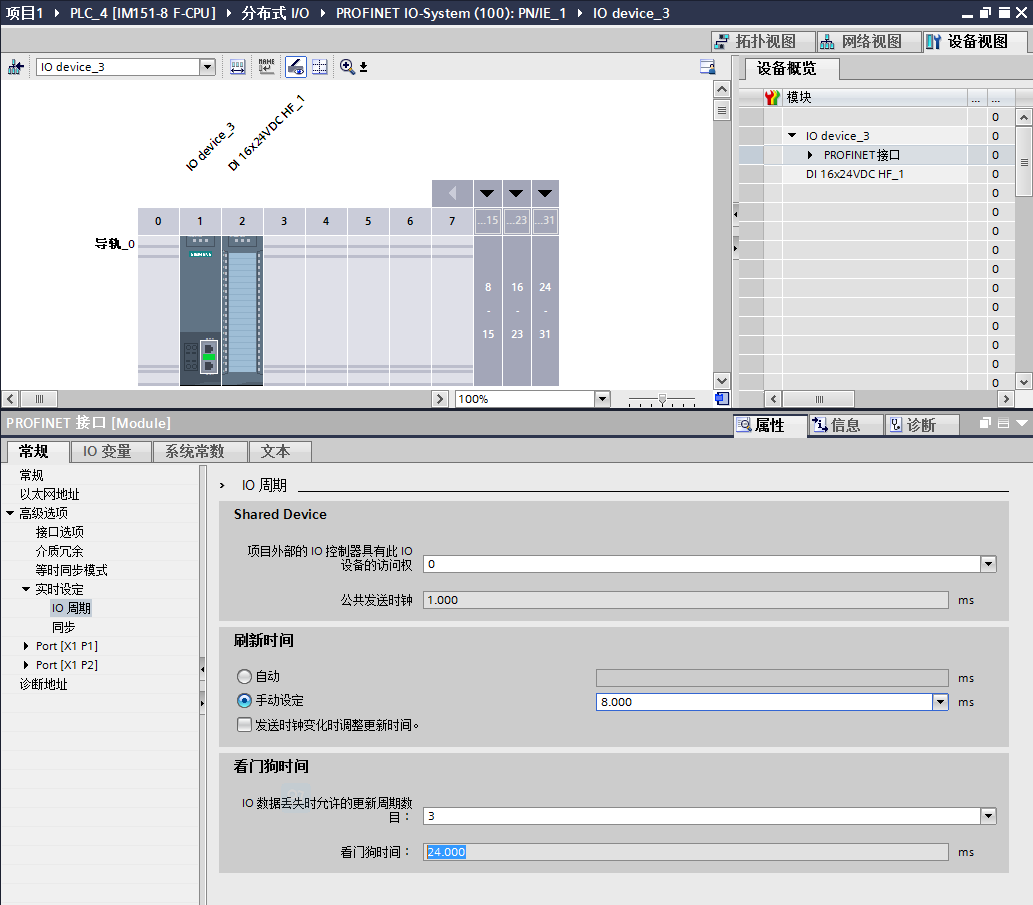The image size is (1033, 905).
Task: Open the IO device_3 device selector dropdown
Action: click(x=207, y=66)
